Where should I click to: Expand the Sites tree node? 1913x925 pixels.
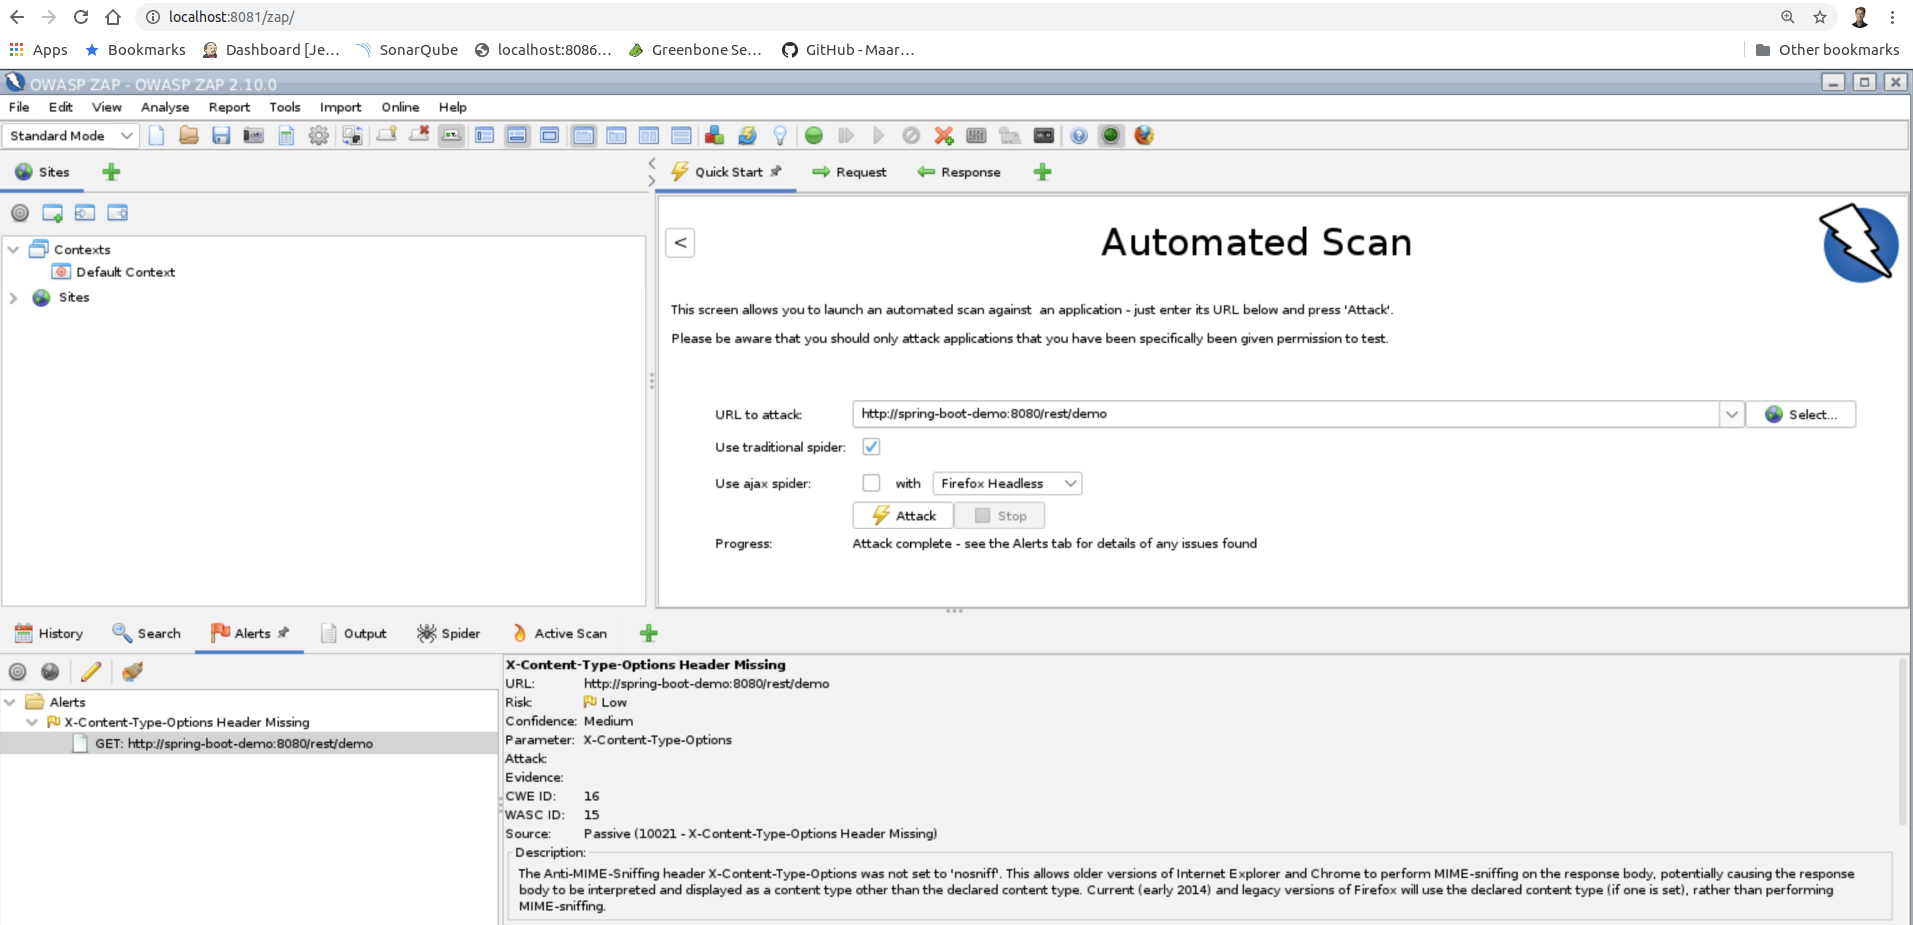14,298
